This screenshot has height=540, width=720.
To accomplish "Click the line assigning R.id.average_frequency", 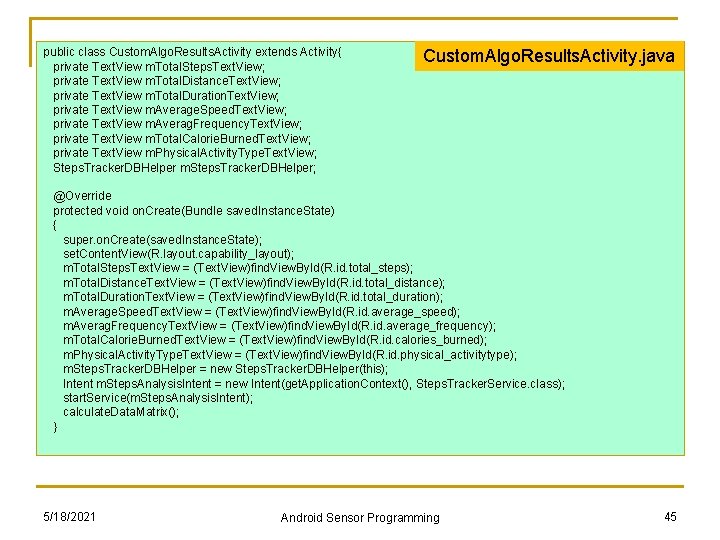I will [x=280, y=326].
